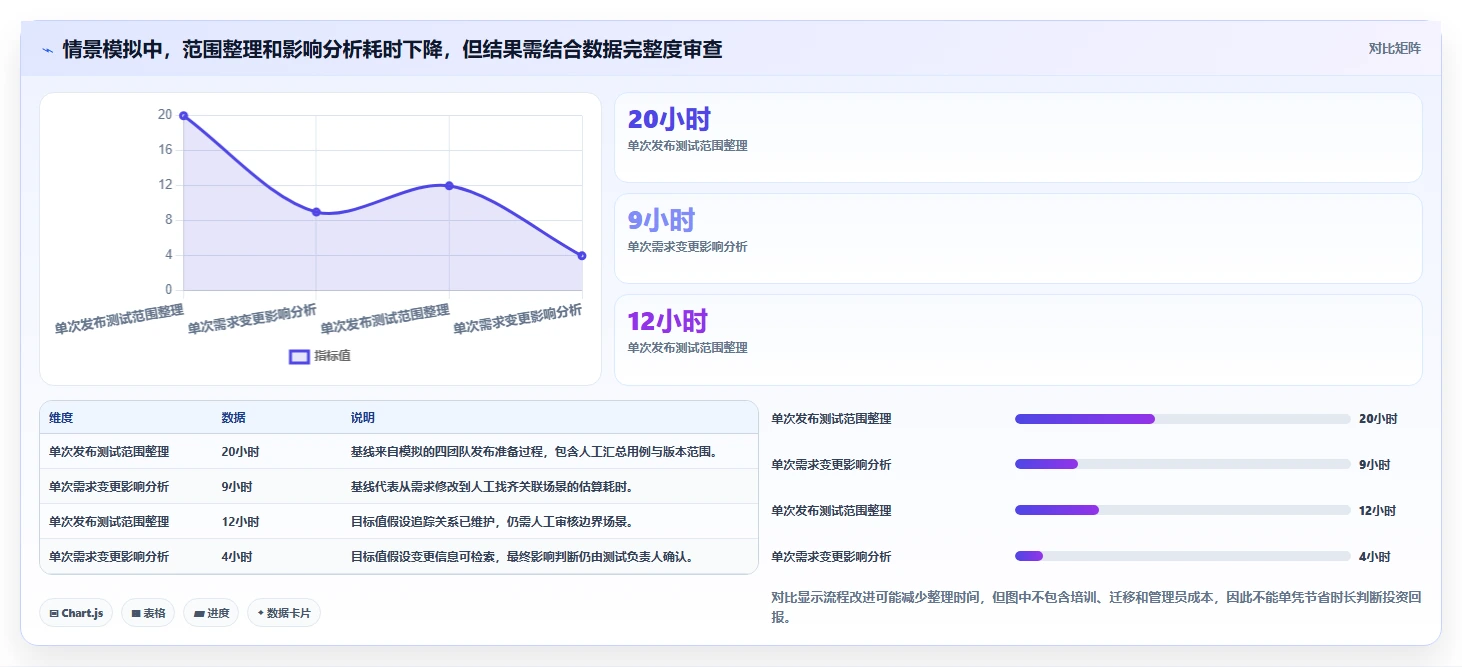Click the progress bar labeled 9小时
This screenshot has width=1462, height=667.
[1182, 464]
